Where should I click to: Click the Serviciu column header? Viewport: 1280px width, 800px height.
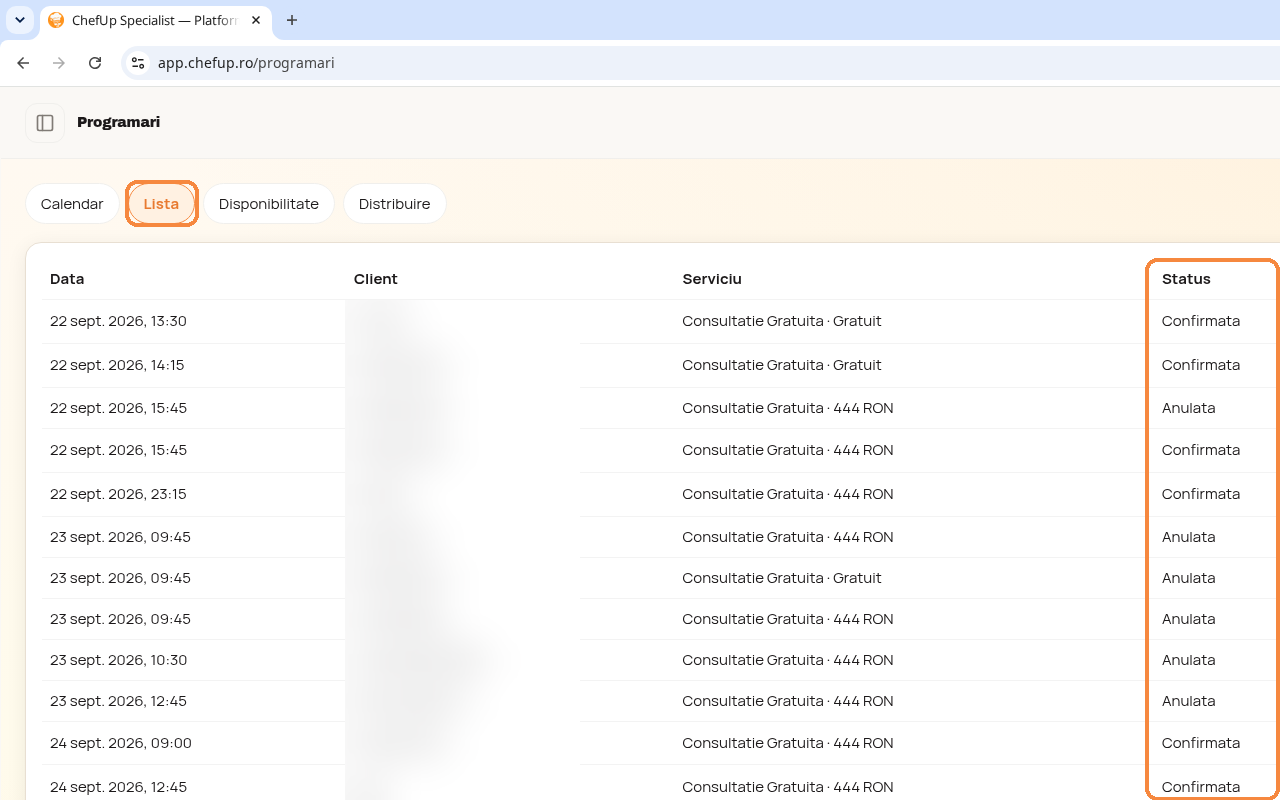coord(712,279)
